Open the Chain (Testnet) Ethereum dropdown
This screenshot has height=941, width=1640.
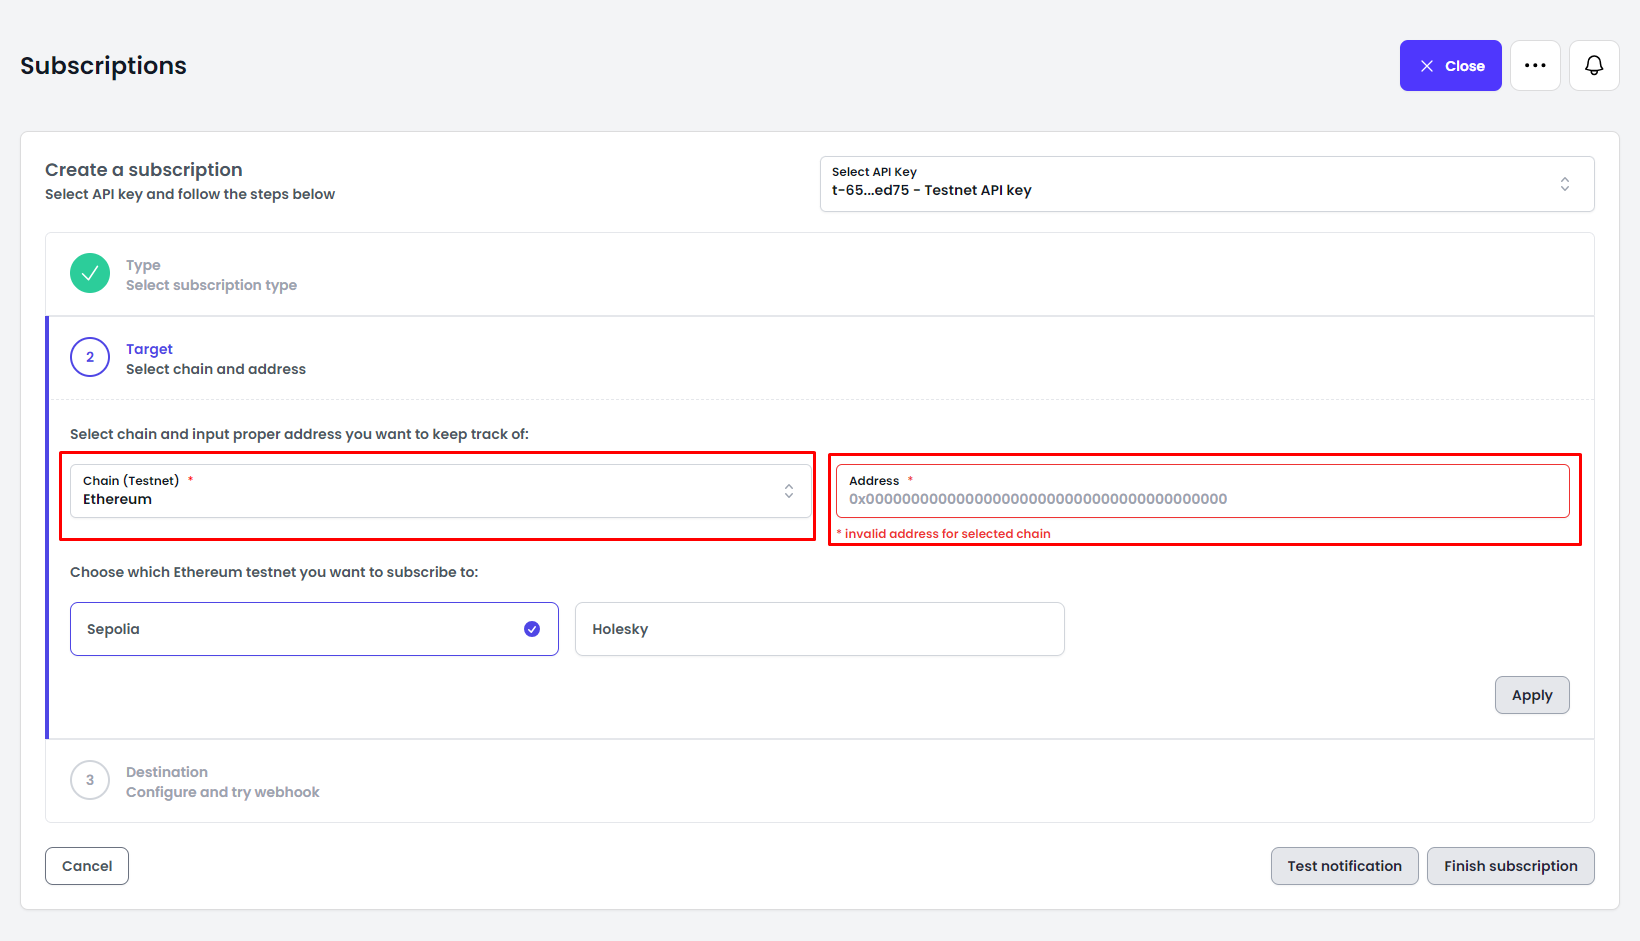pos(430,491)
